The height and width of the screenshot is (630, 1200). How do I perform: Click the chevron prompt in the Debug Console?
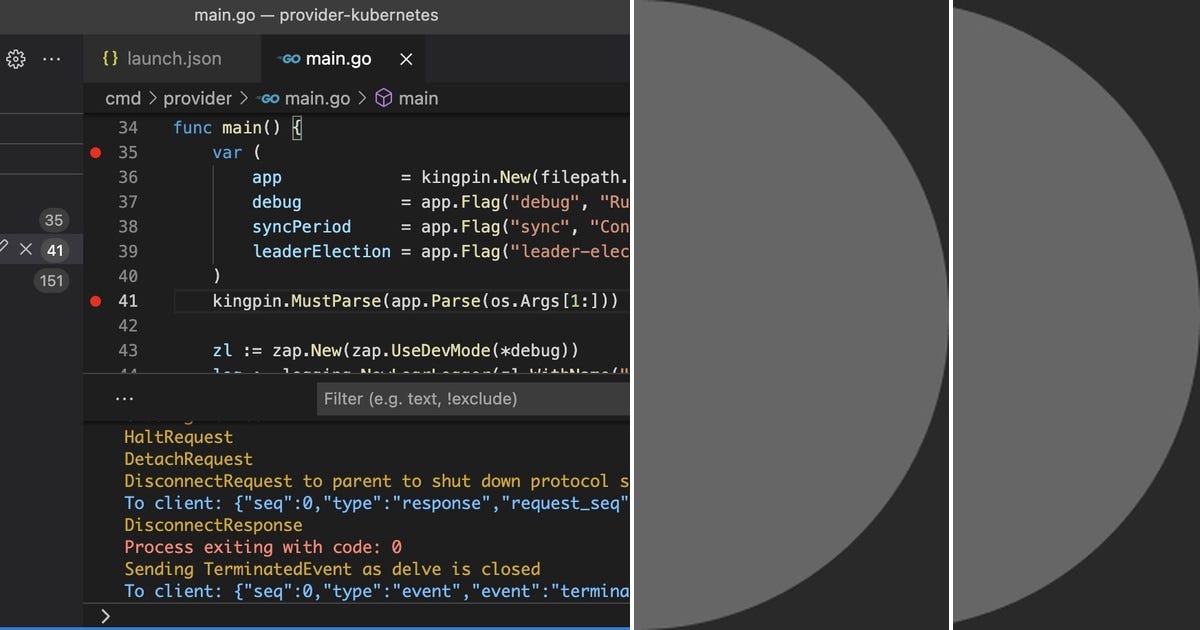pyautogui.click(x=105, y=616)
